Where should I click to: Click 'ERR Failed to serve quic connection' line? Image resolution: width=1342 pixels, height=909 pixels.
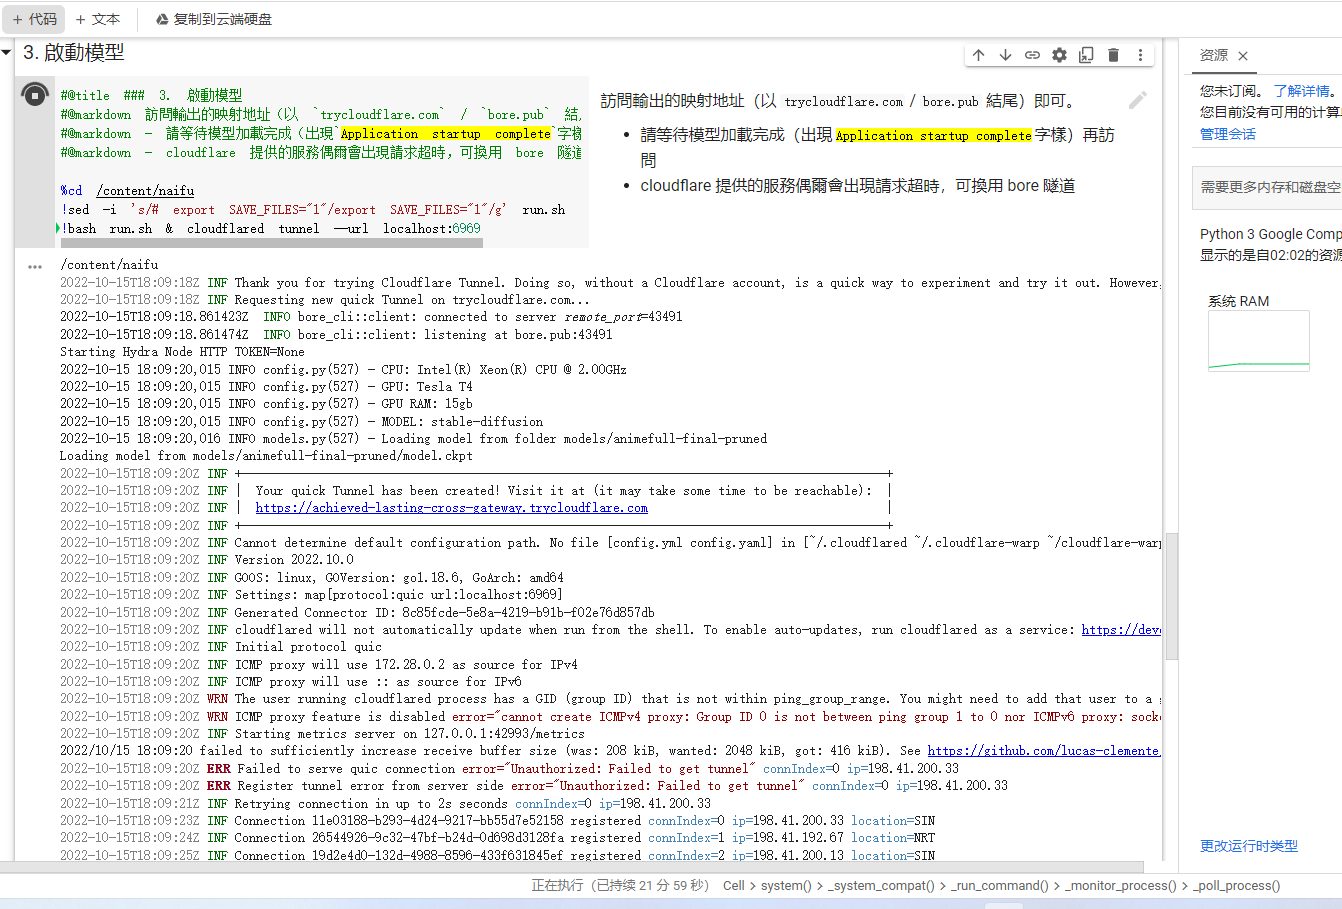[509, 769]
